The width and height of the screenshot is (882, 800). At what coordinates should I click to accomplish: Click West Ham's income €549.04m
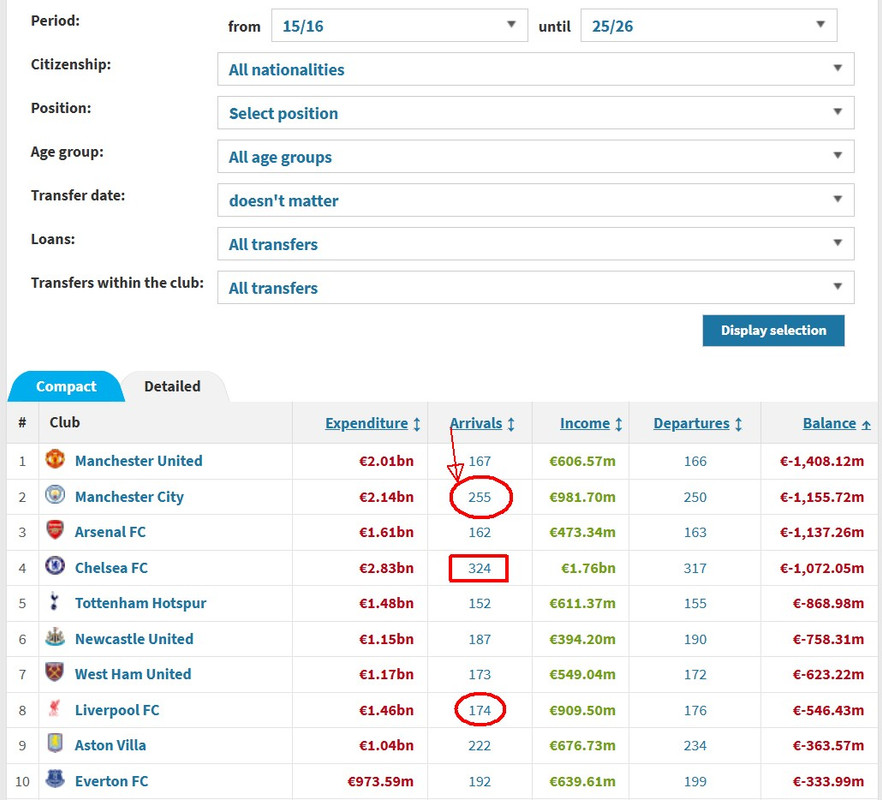coord(582,675)
